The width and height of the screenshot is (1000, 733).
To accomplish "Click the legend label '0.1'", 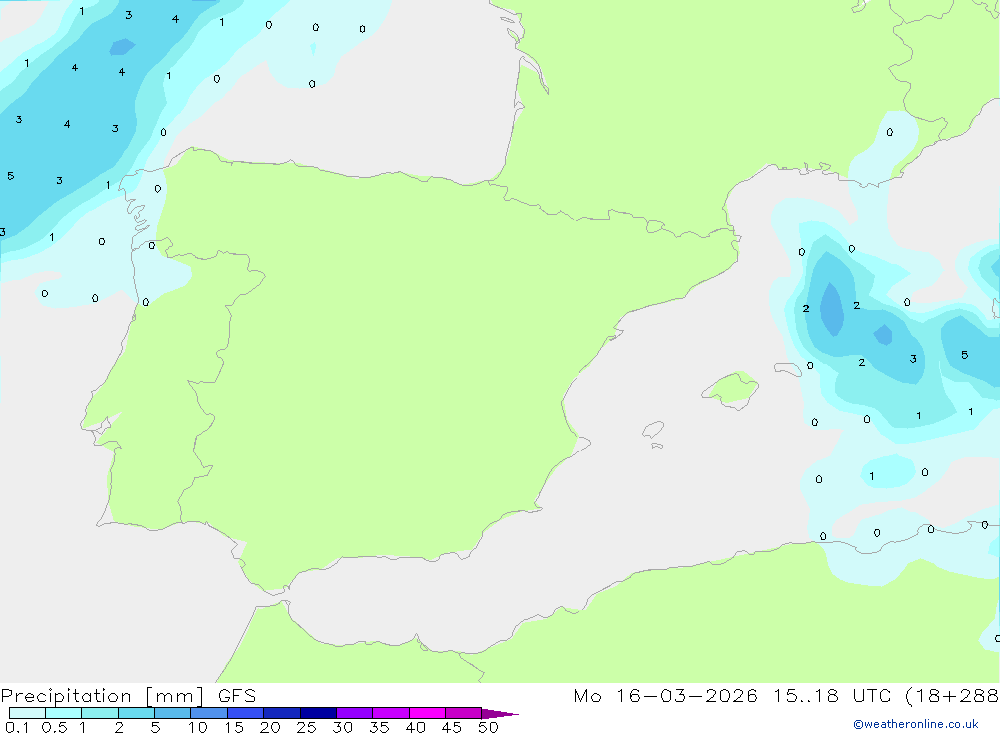I will click(x=17, y=727).
